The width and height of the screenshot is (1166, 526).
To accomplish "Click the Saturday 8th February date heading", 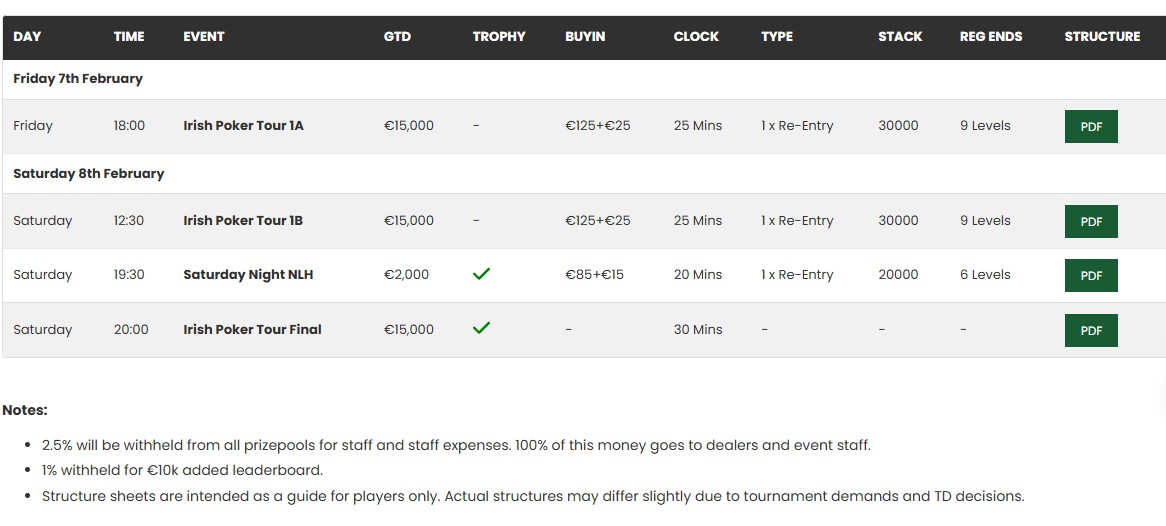I will point(88,174).
